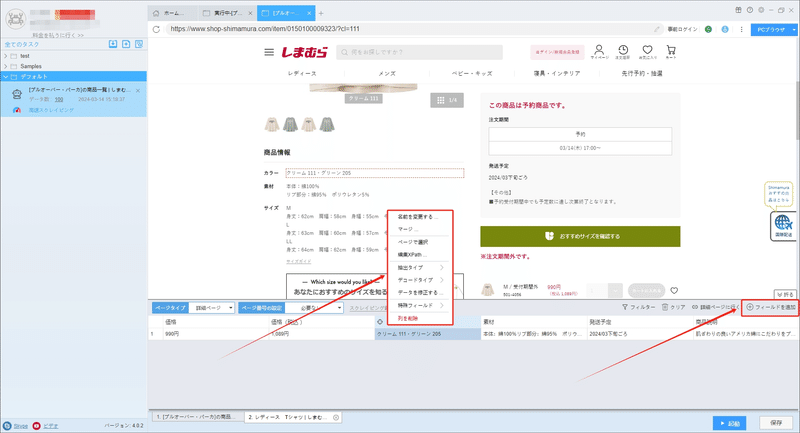Click the heart icon beside the M size row
Viewport: 800px width, 433px height.
click(x=674, y=291)
